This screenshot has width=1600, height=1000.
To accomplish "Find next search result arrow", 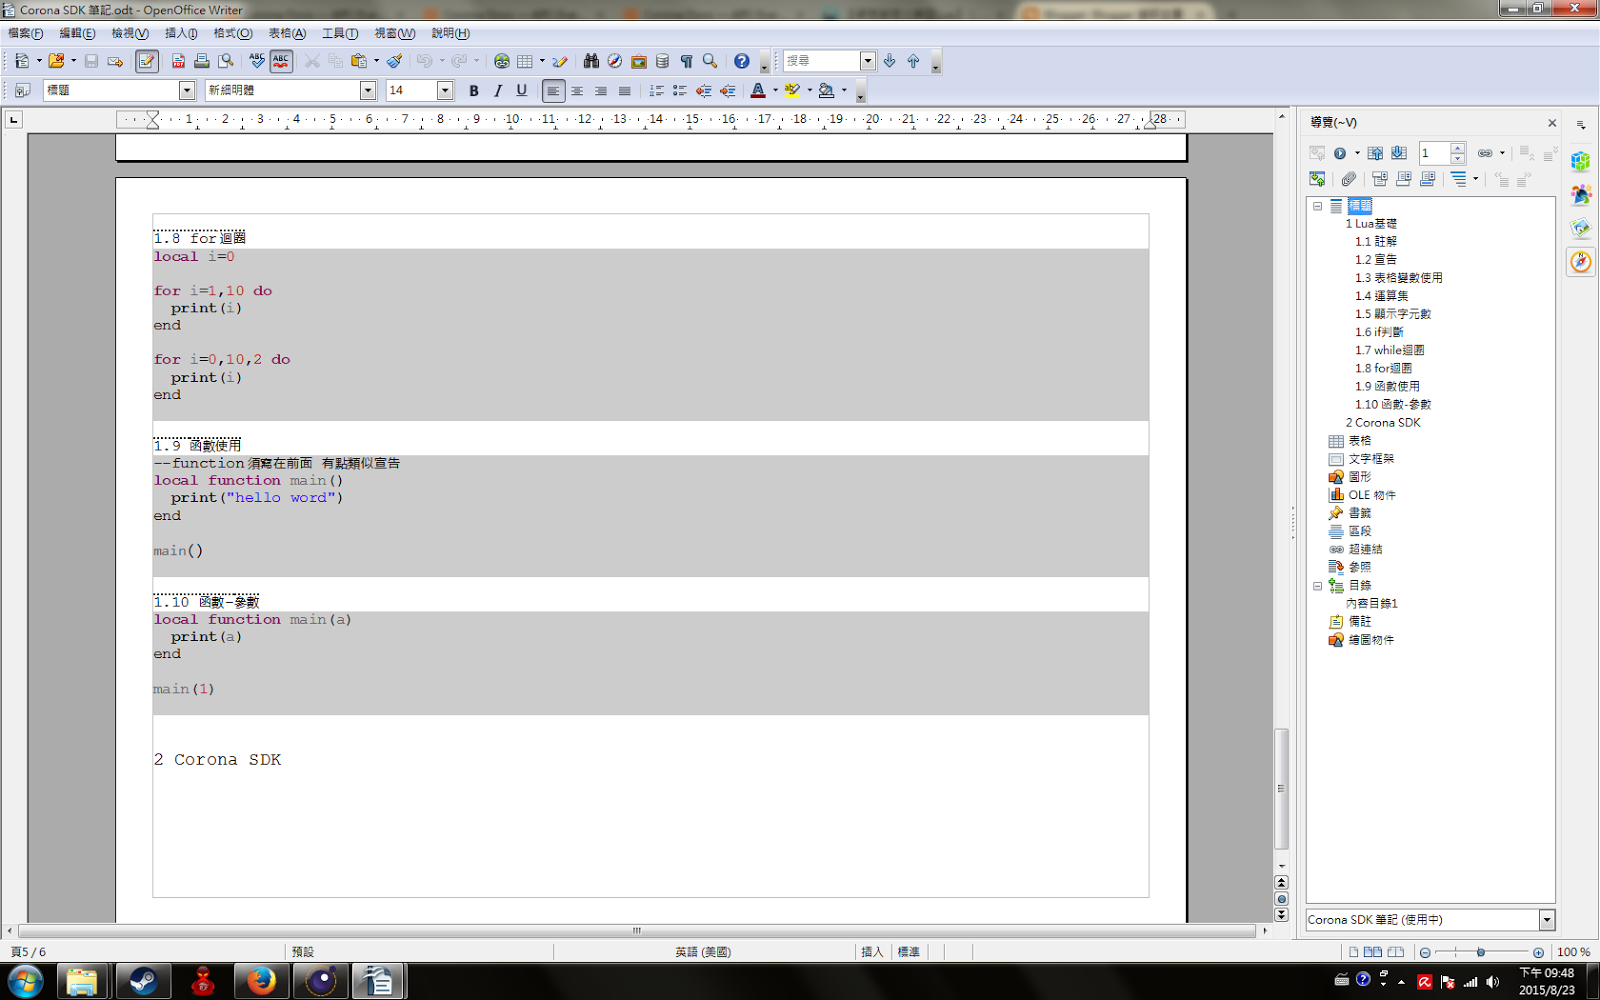I will point(889,61).
